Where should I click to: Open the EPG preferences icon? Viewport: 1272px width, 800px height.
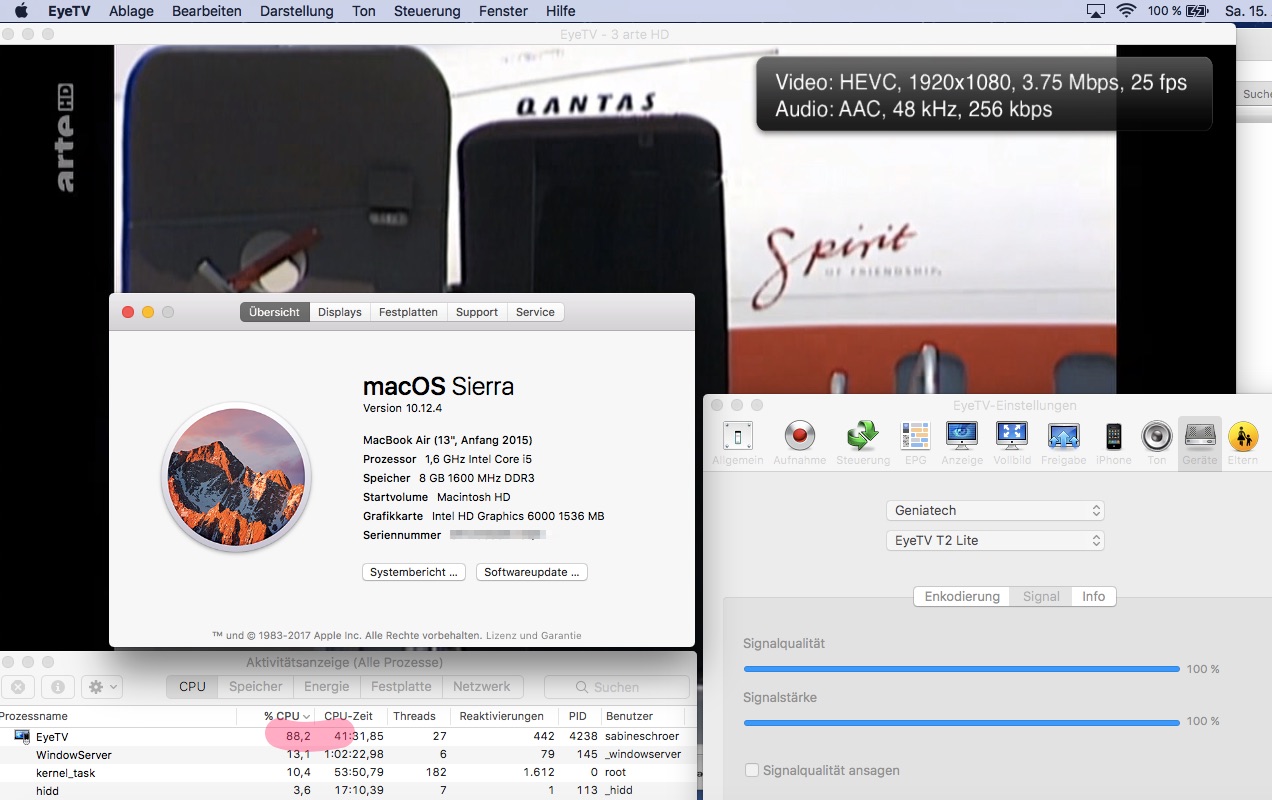tap(915, 443)
